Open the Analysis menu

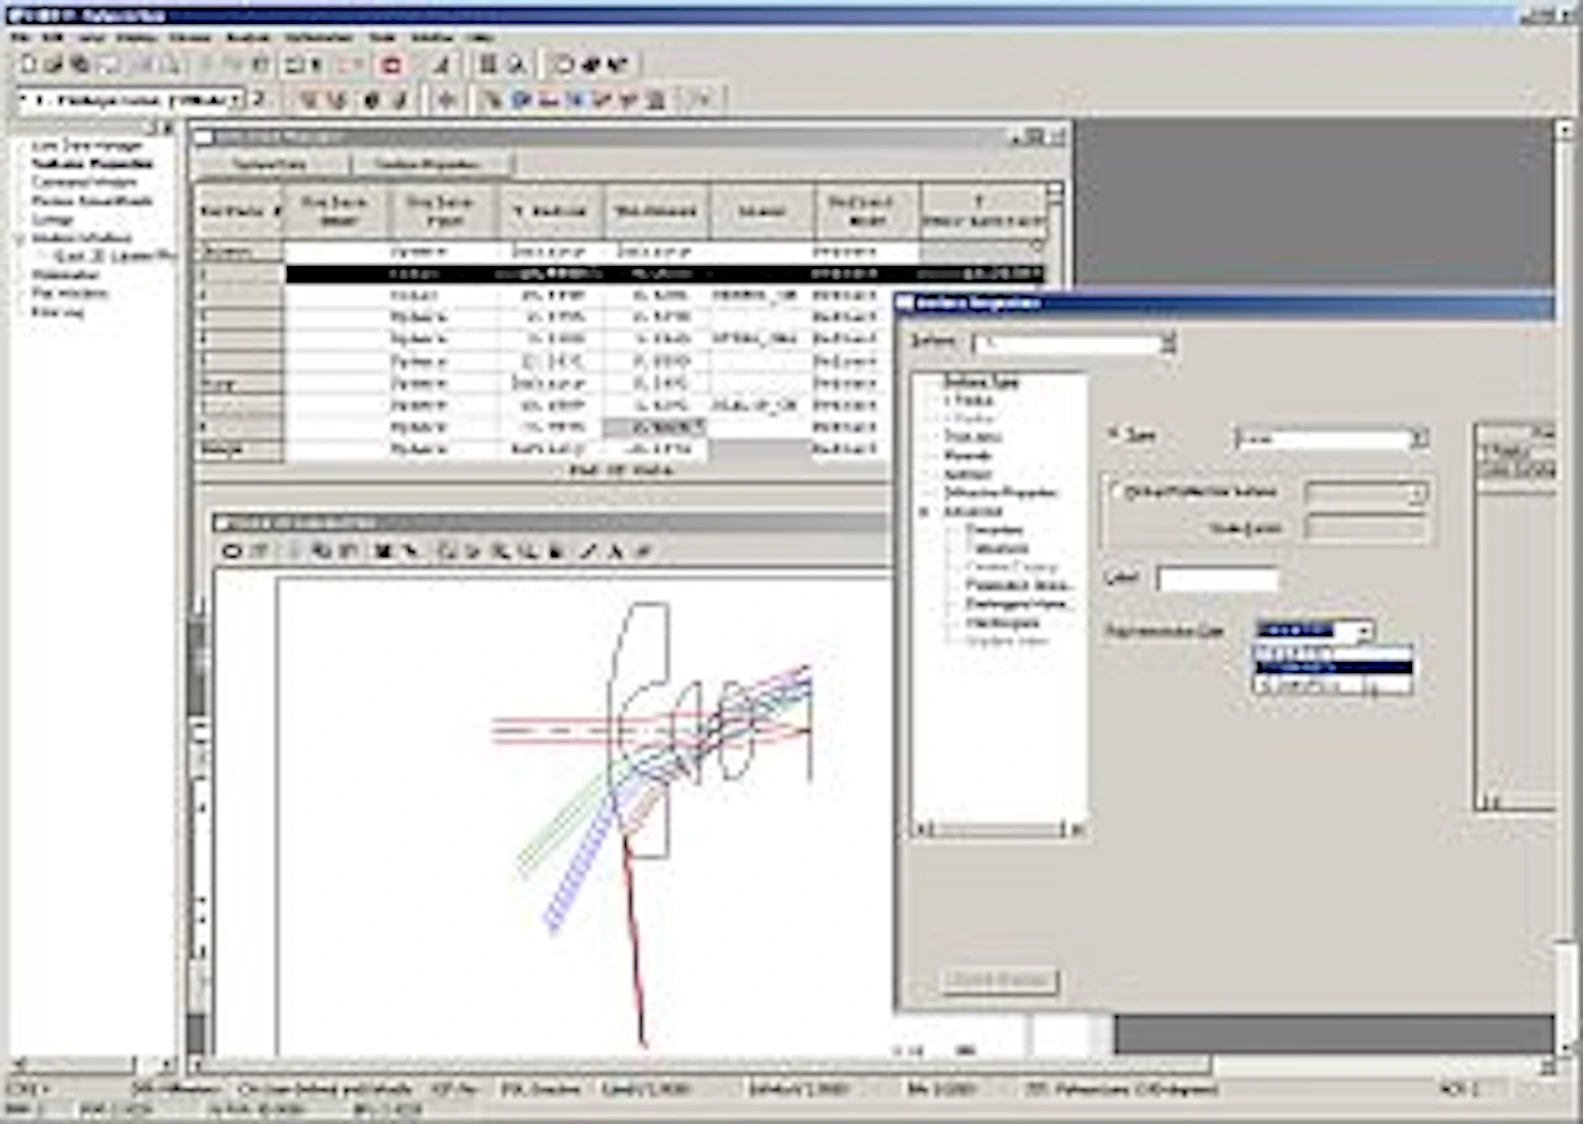click(x=248, y=38)
